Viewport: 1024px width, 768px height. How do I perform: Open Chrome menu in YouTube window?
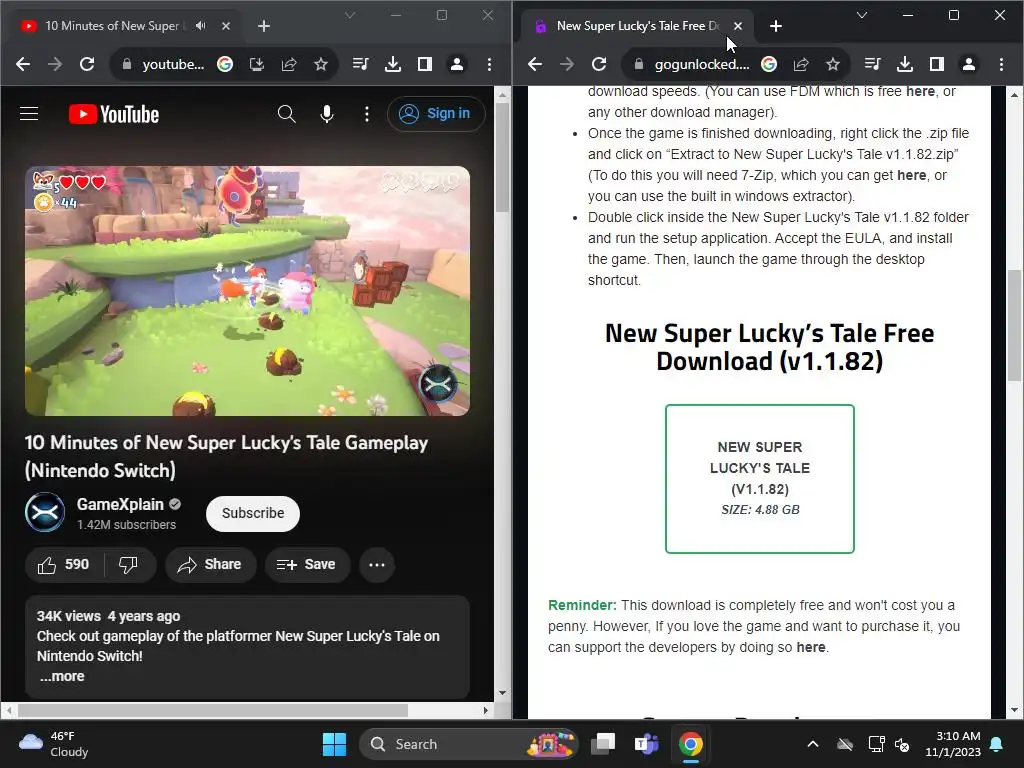[x=489, y=64]
